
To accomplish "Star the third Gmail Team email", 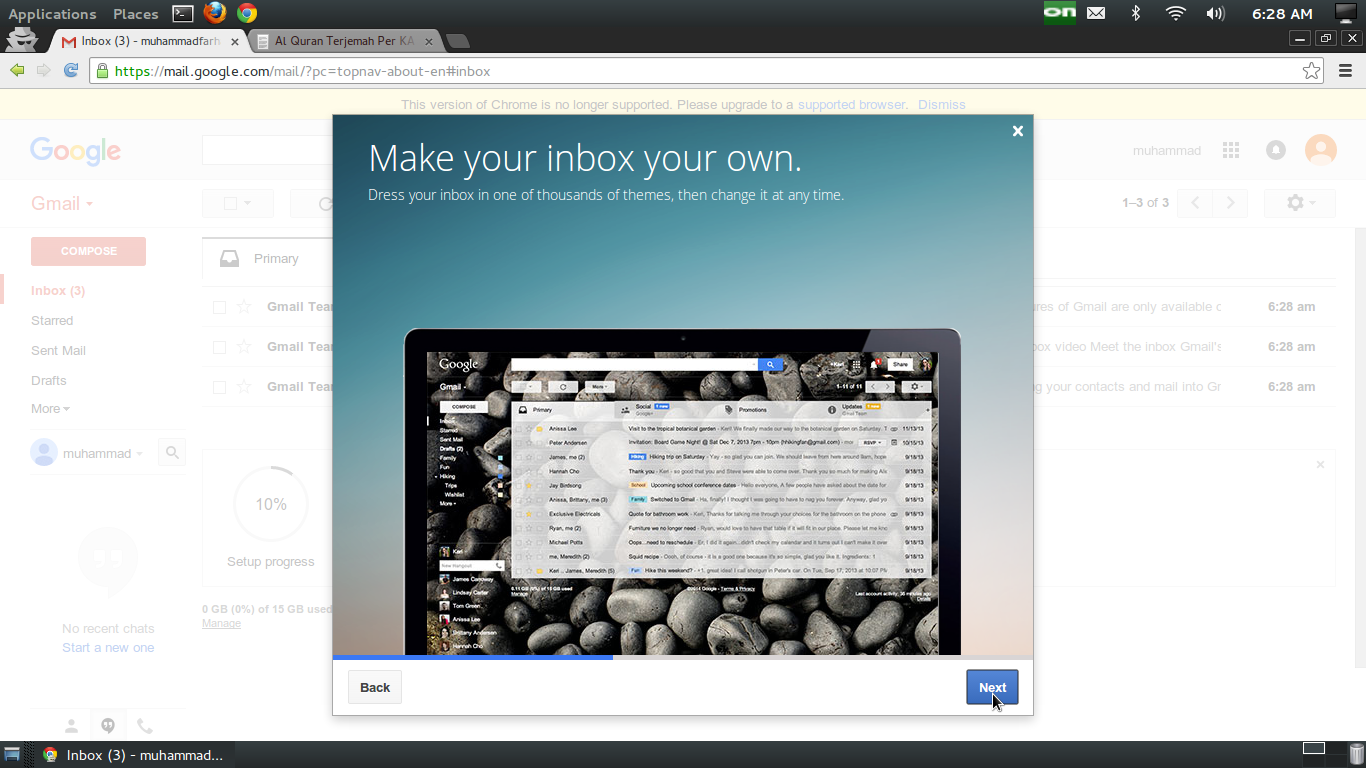I will click(244, 387).
